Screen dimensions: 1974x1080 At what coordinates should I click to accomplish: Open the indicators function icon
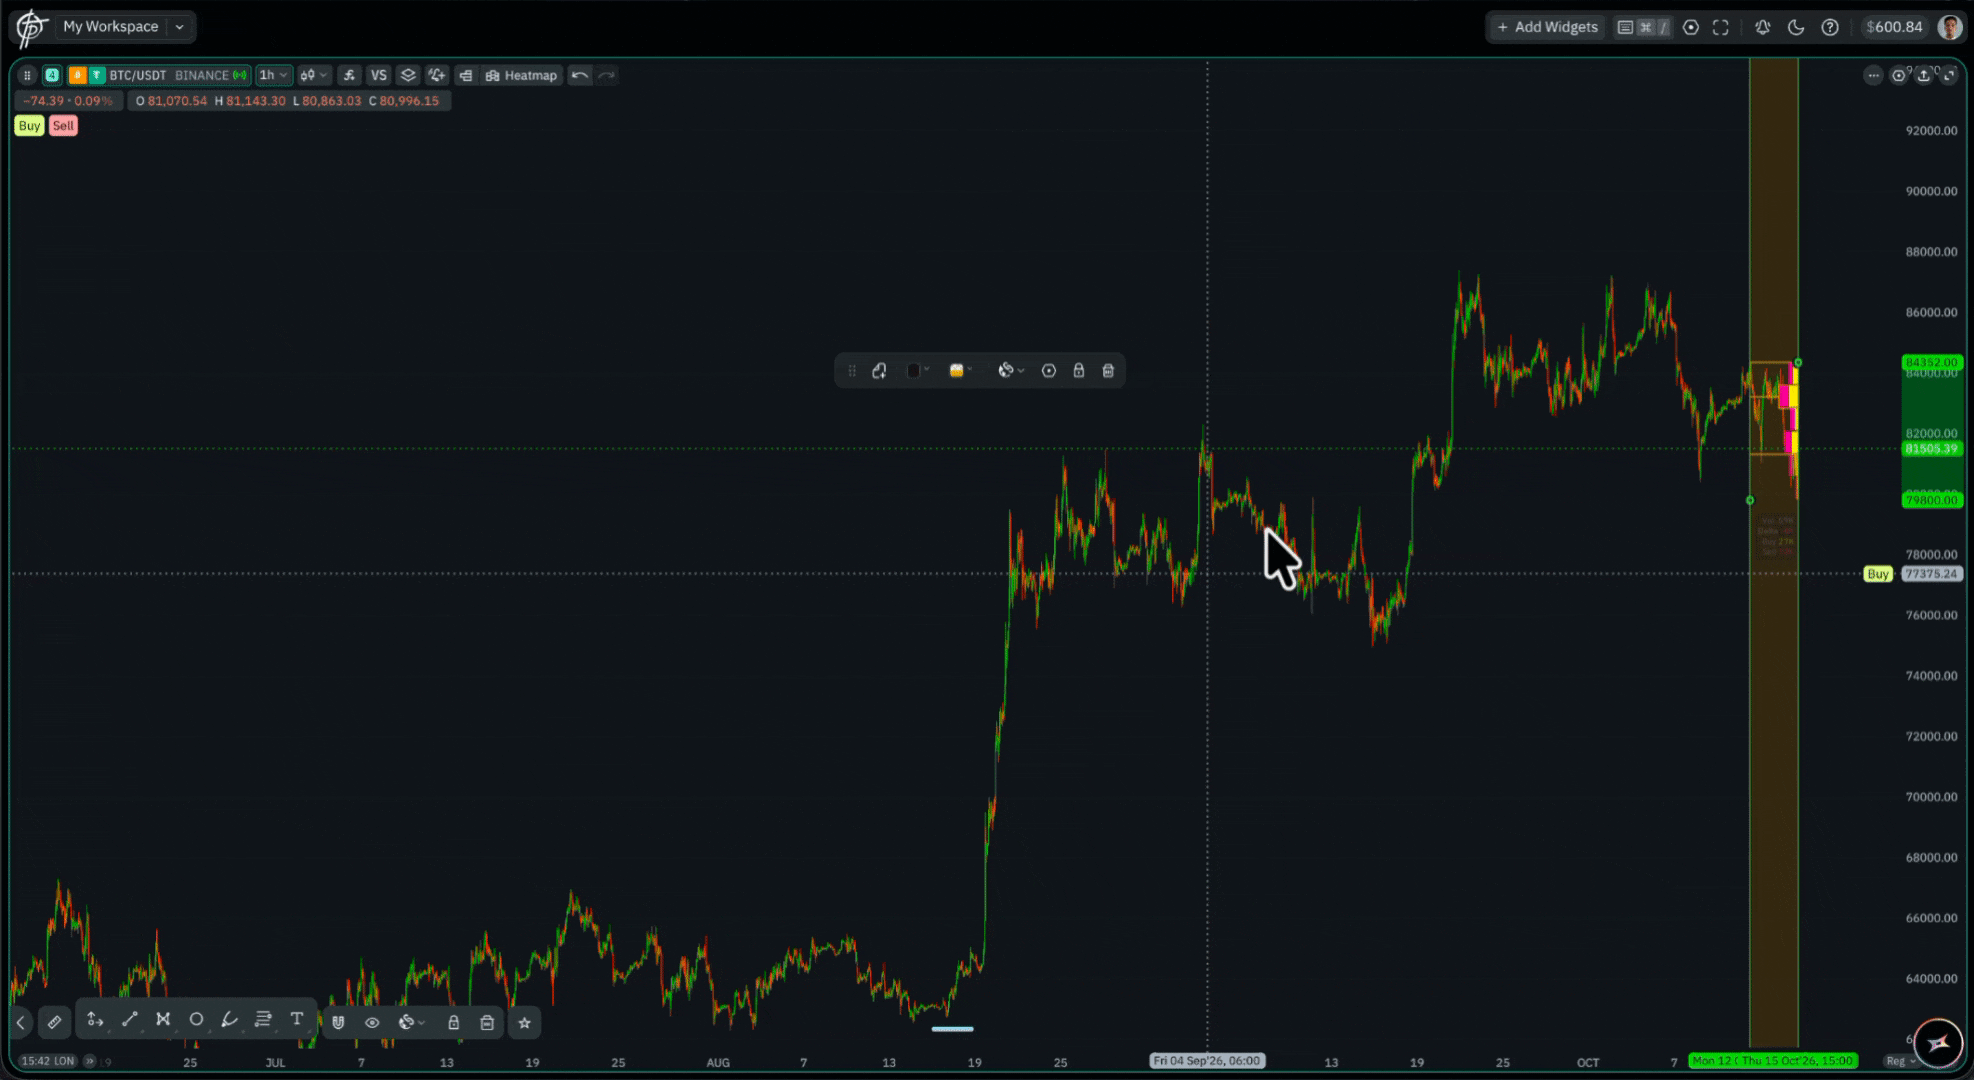click(349, 75)
